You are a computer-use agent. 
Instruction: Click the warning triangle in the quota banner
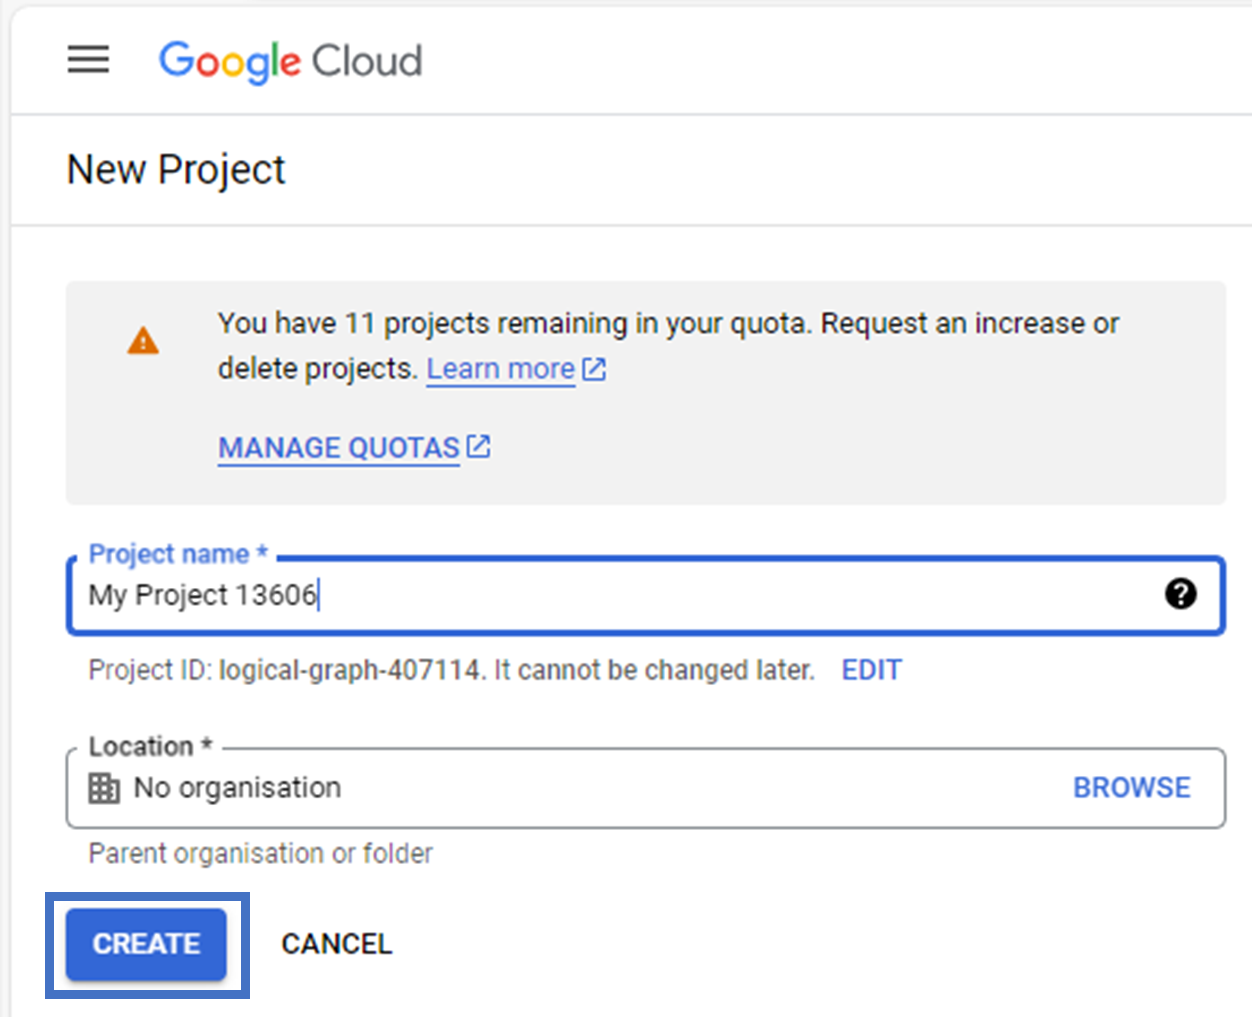pos(143,341)
